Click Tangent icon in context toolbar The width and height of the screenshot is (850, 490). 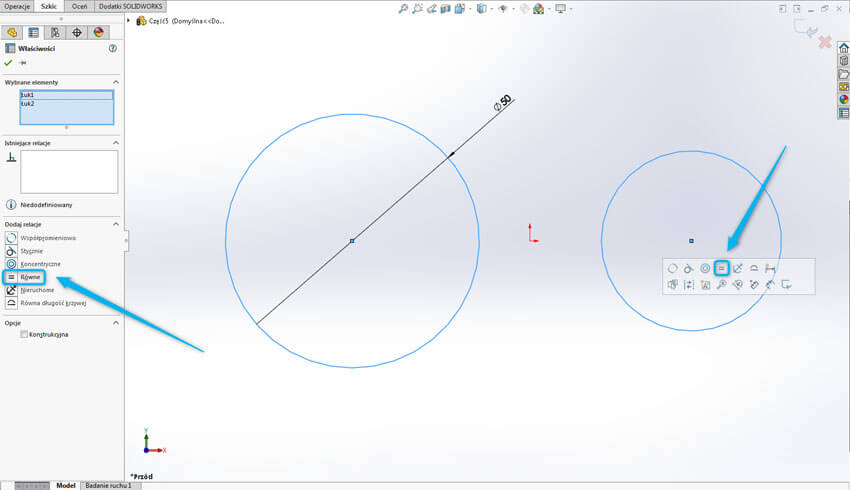[688, 268]
